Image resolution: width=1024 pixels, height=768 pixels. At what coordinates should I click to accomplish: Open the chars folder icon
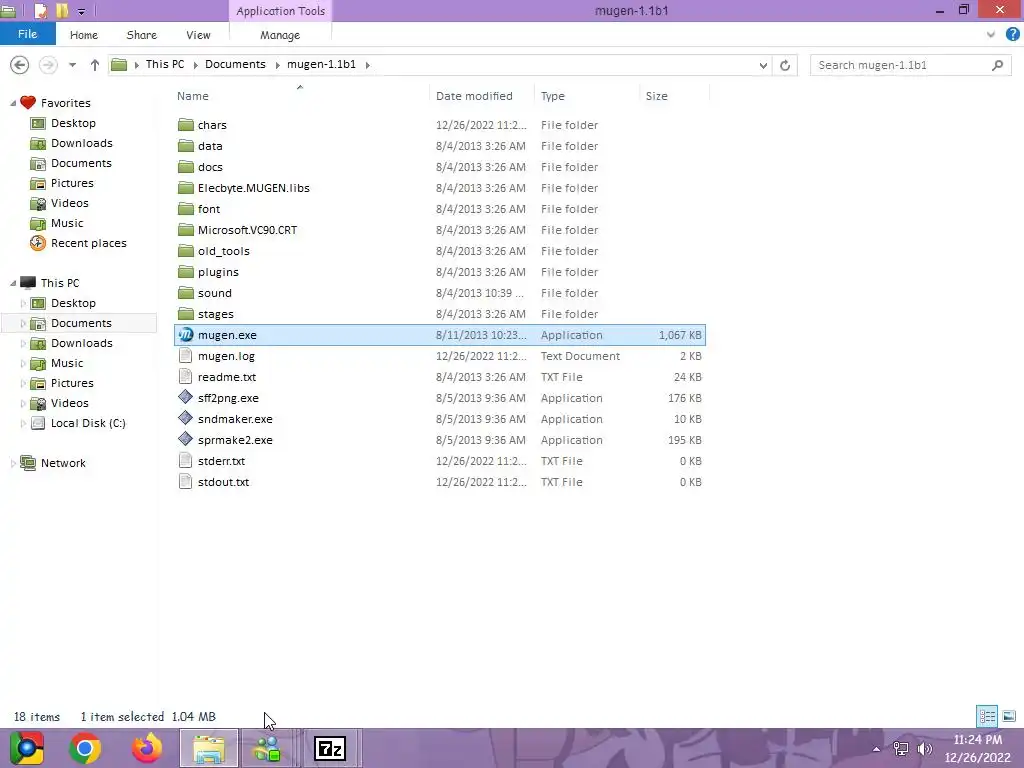coord(186,125)
